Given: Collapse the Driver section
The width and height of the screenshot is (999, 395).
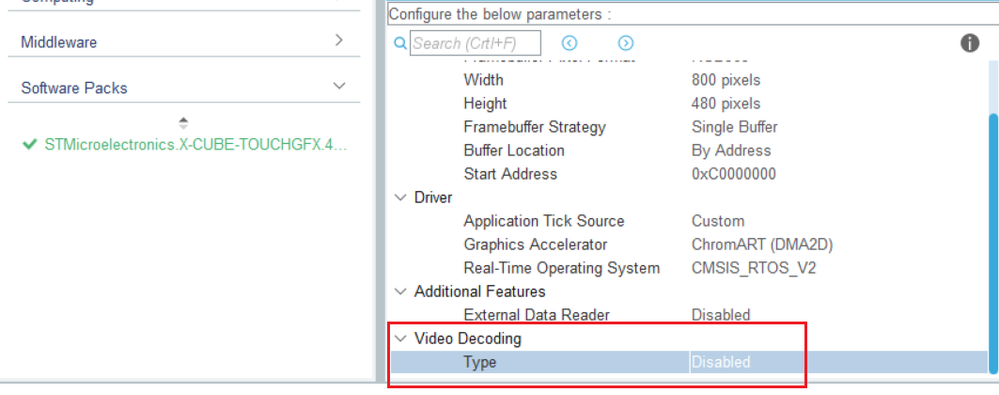Looking at the screenshot, I should 400,198.
